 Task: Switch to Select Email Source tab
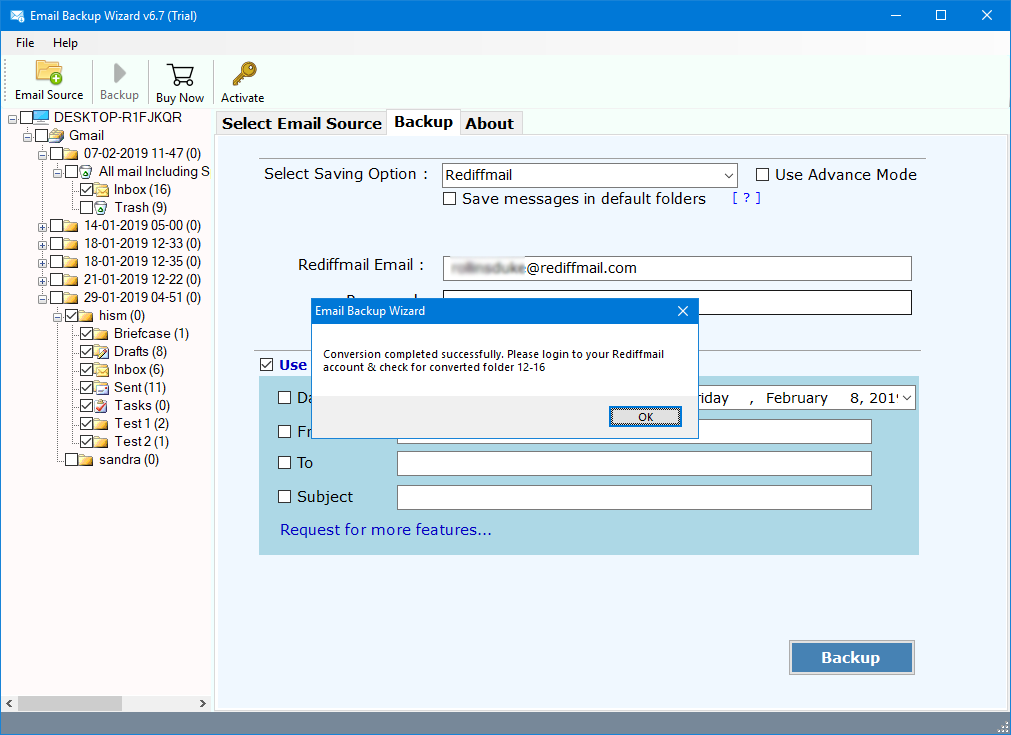(x=302, y=123)
